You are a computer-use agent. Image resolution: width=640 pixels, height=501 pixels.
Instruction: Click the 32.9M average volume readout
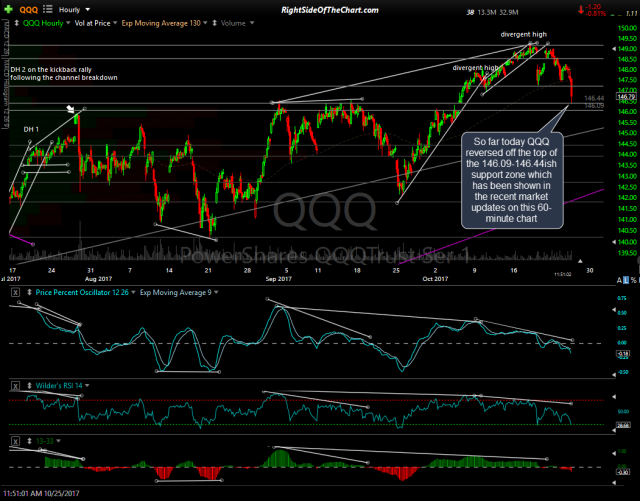click(509, 12)
